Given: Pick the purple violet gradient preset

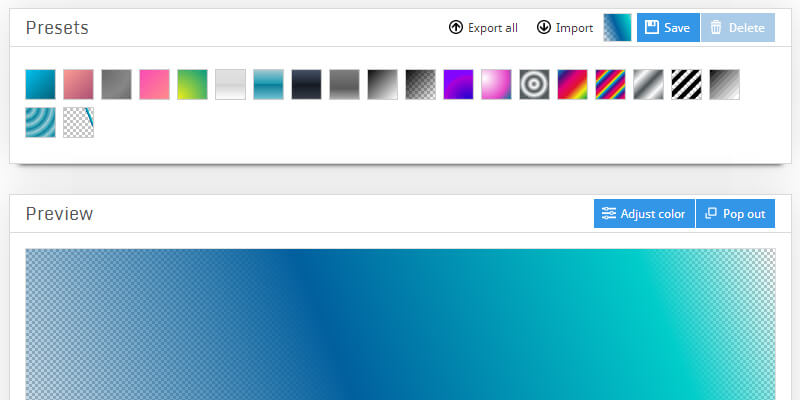Looking at the screenshot, I should pos(459,84).
